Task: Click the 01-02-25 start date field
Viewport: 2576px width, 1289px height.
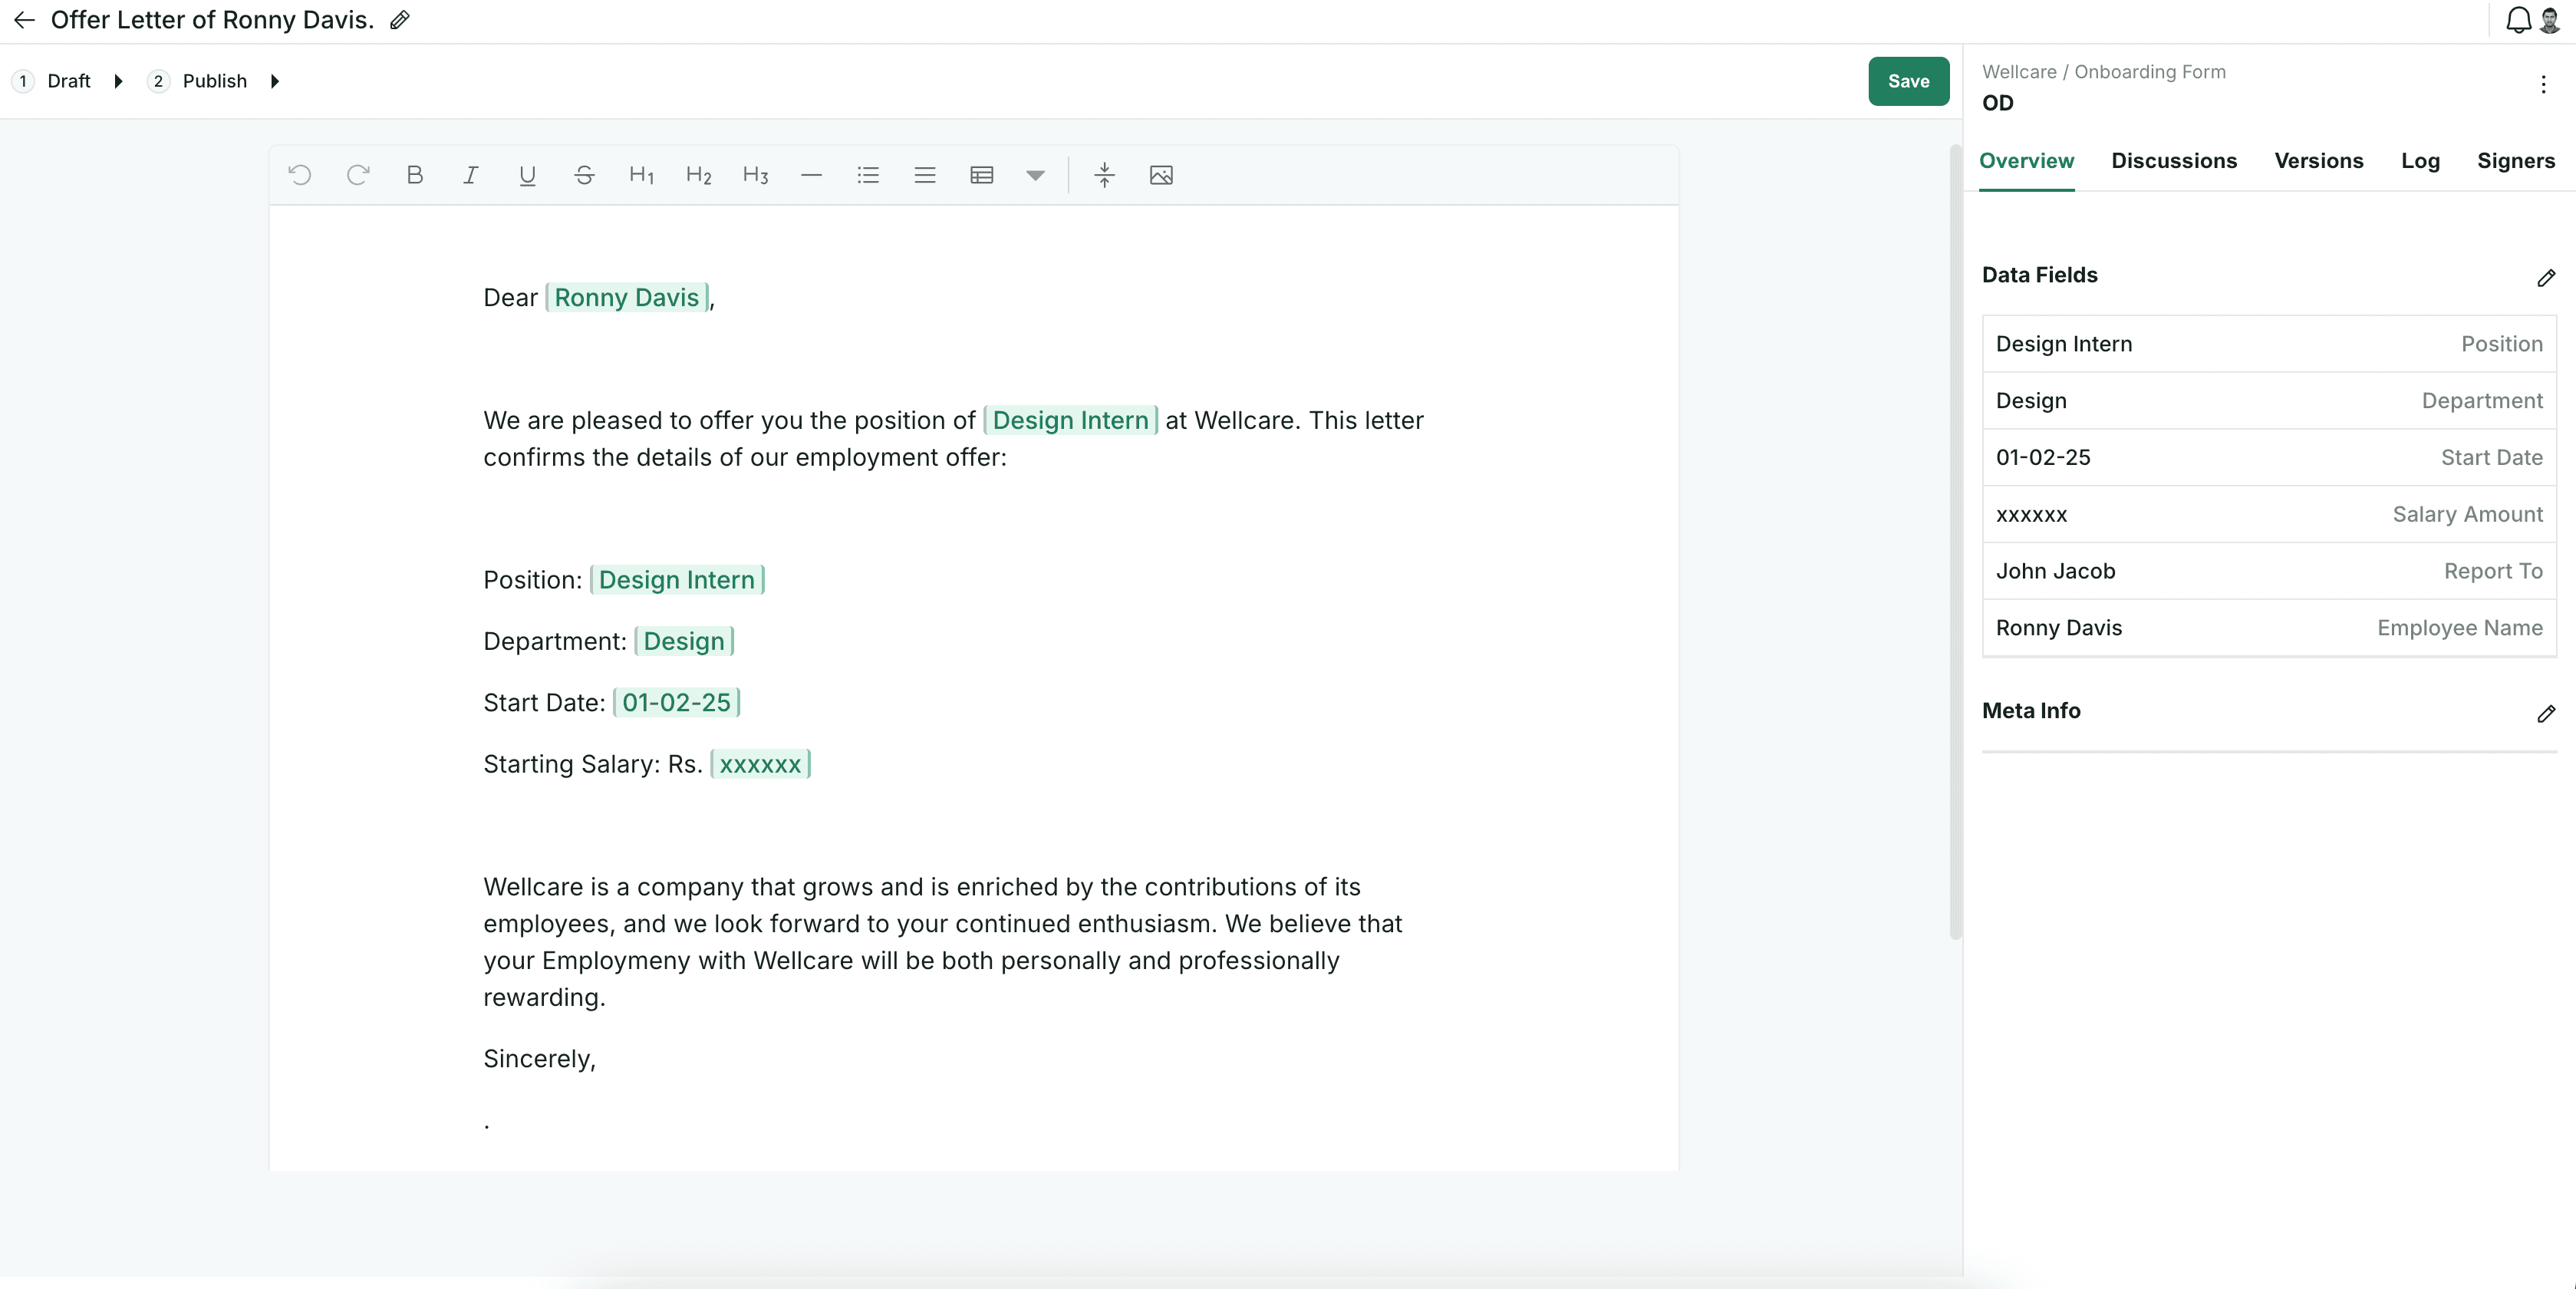Action: (676, 703)
